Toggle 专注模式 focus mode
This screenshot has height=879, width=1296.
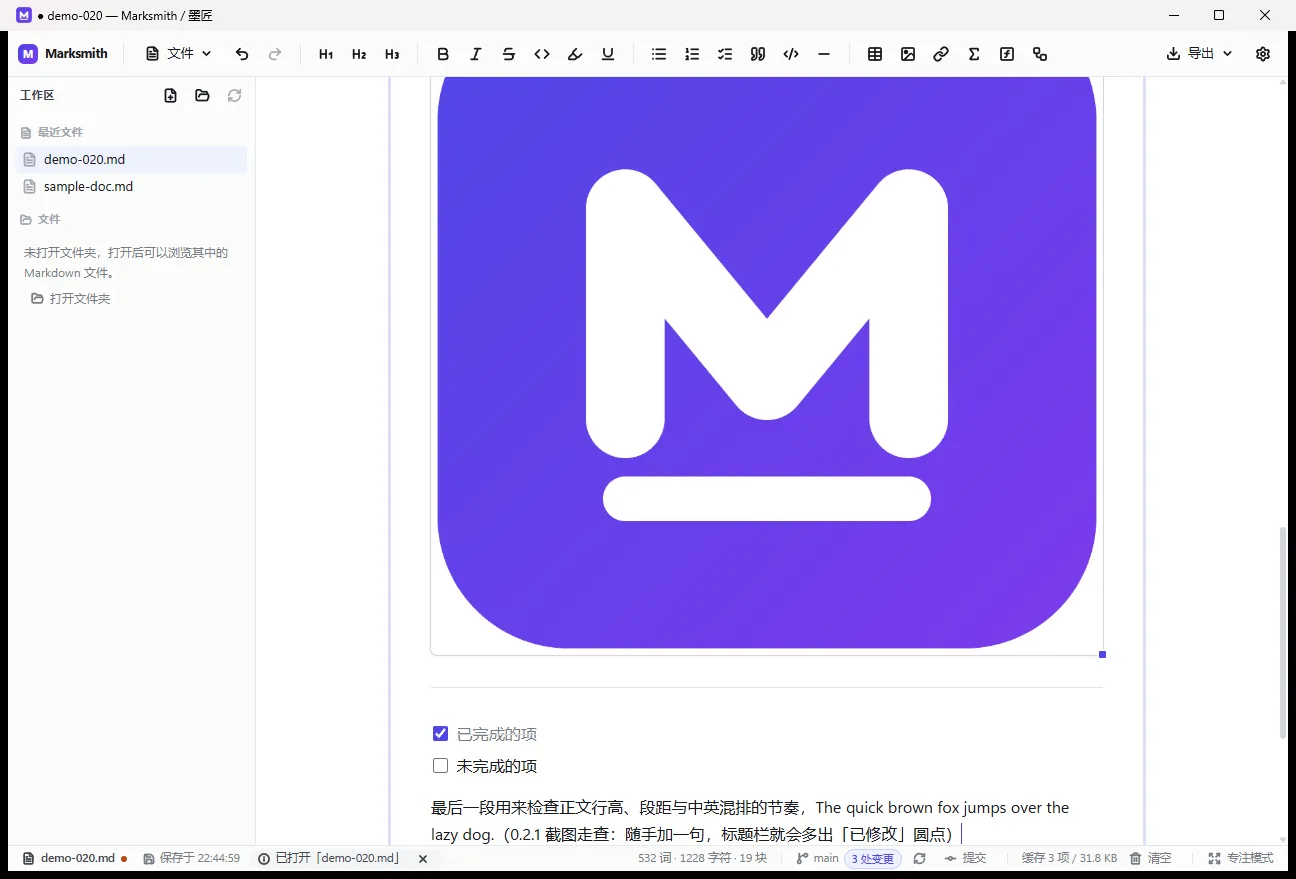pyautogui.click(x=1241, y=858)
